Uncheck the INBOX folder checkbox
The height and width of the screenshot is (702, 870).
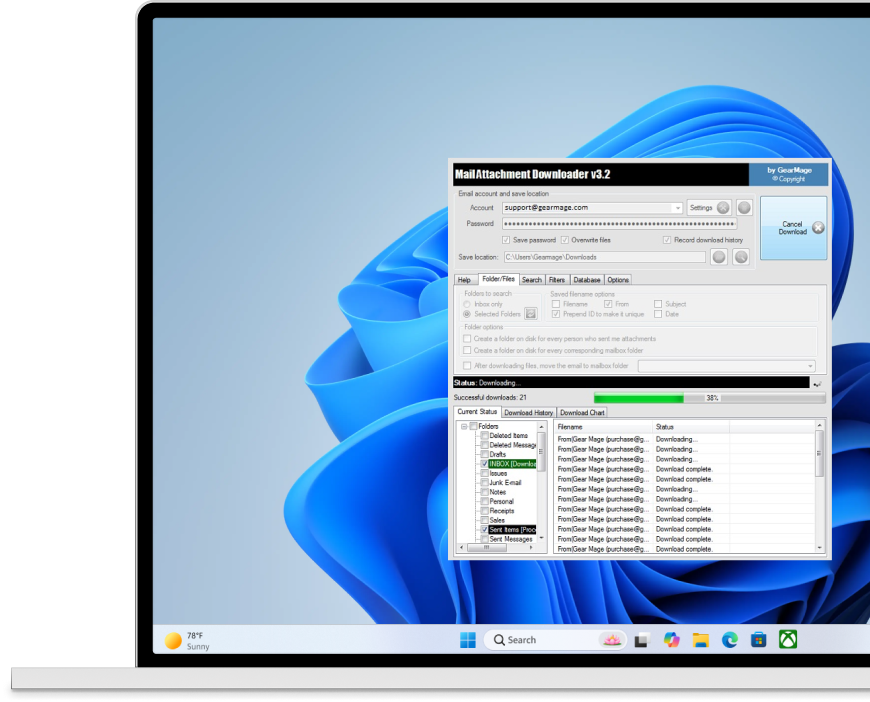pos(485,464)
